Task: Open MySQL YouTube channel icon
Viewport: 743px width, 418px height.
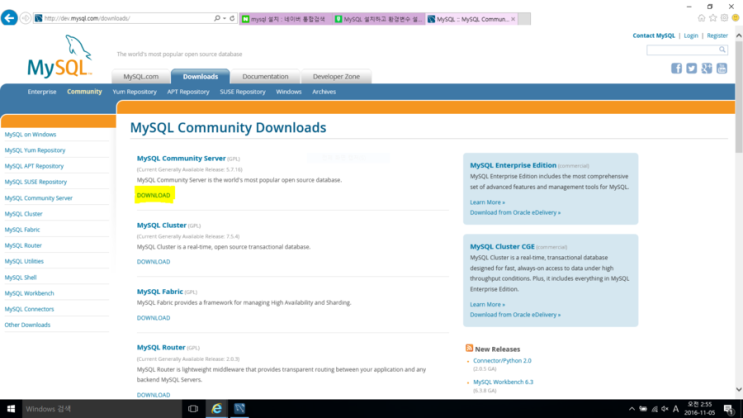Action: click(722, 68)
